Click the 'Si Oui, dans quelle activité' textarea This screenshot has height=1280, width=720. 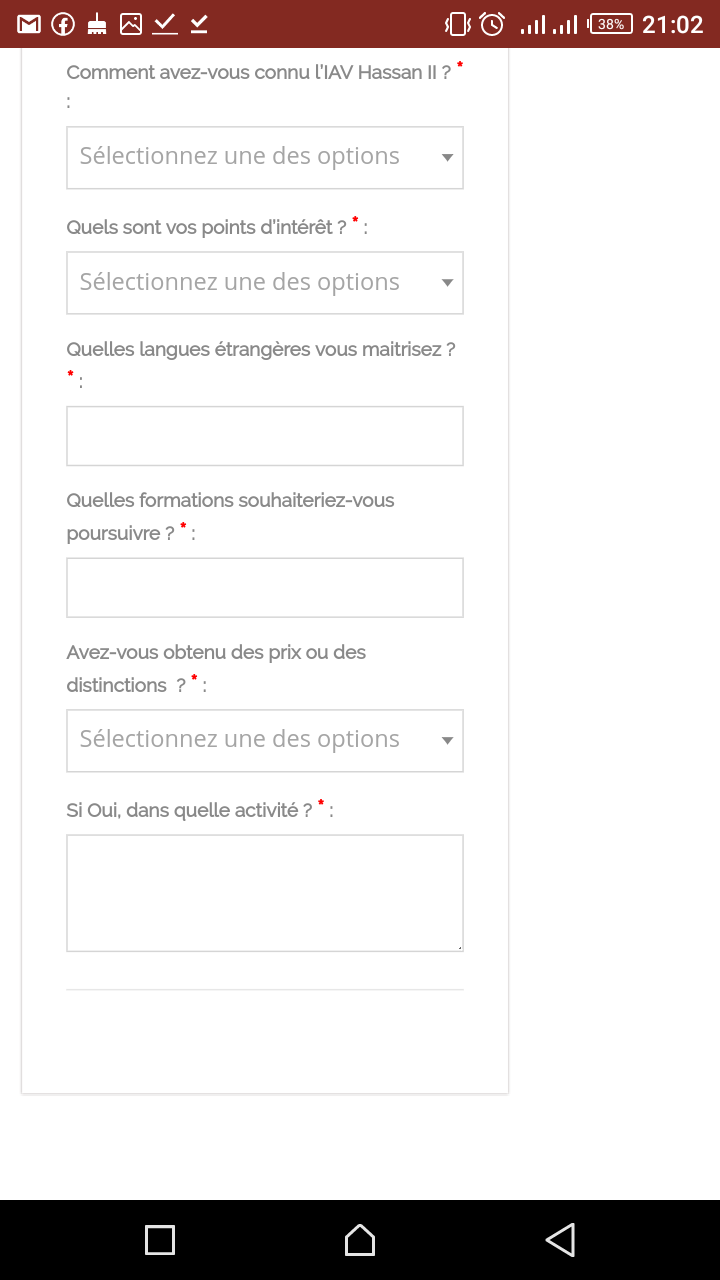pyautogui.click(x=264, y=892)
